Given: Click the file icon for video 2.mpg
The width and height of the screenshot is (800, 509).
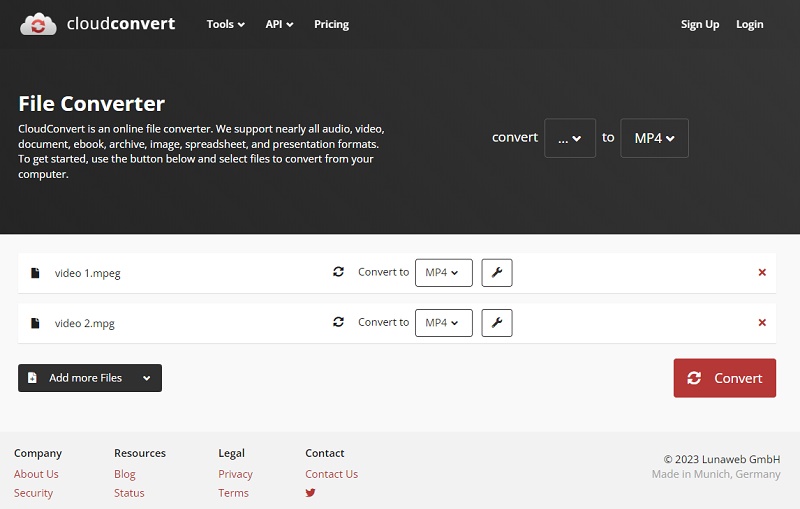Looking at the screenshot, I should pos(35,323).
